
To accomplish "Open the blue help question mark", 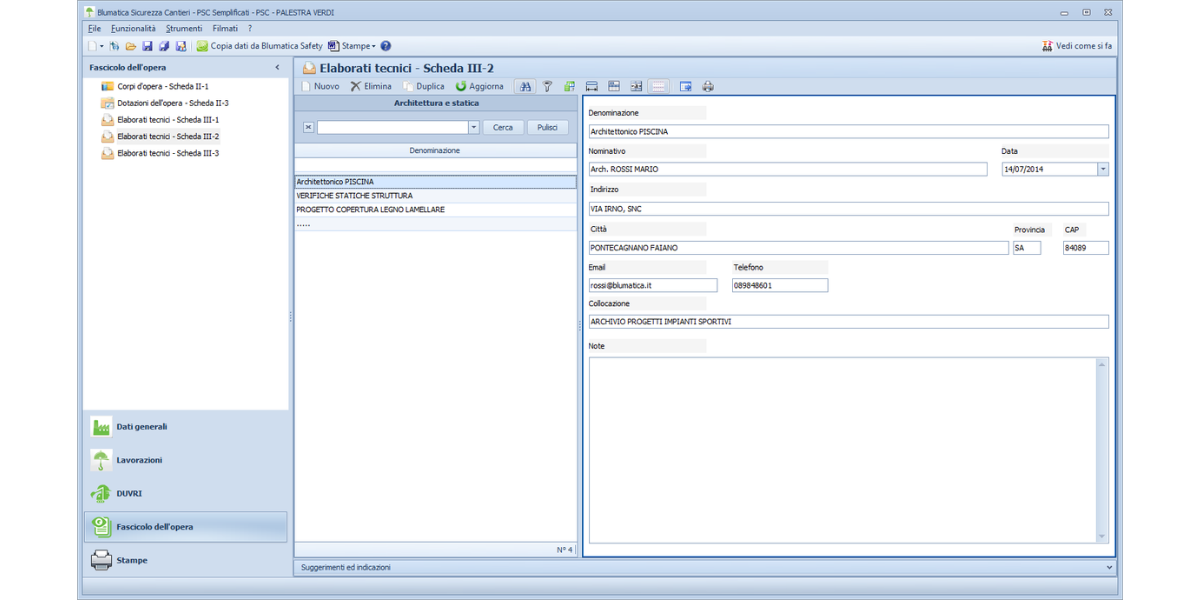I will click(x=386, y=46).
